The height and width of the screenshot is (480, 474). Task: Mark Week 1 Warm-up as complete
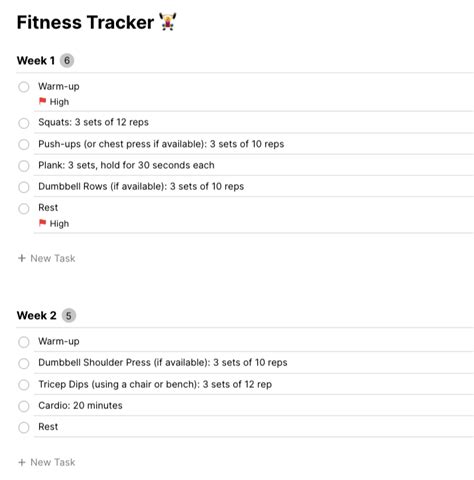point(24,87)
